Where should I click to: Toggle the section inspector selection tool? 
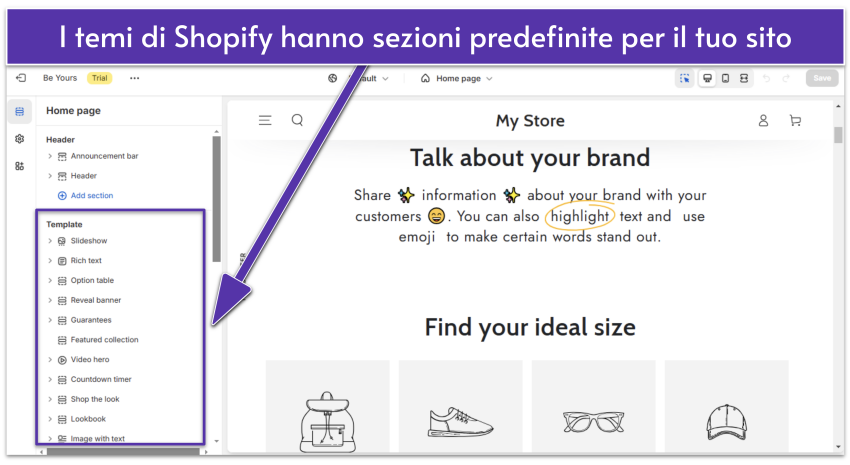pos(685,78)
